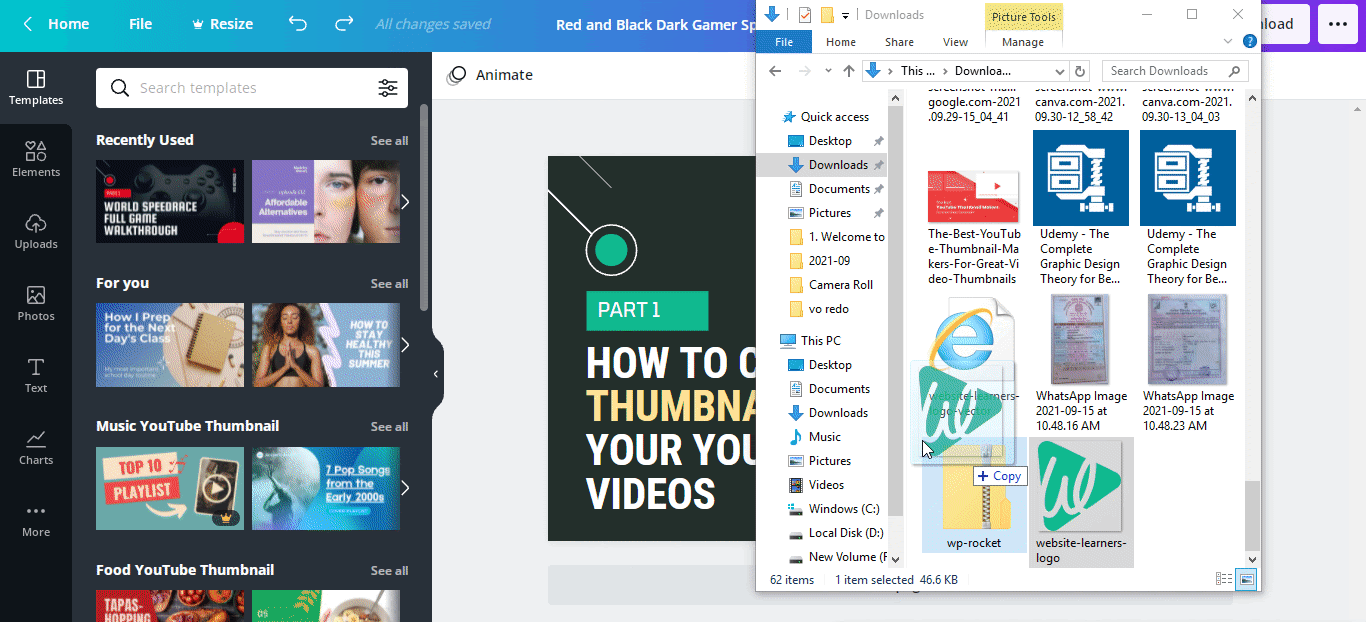Image resolution: width=1366 pixels, height=622 pixels.
Task: Open Explorer help question mark
Action: (x=1249, y=42)
